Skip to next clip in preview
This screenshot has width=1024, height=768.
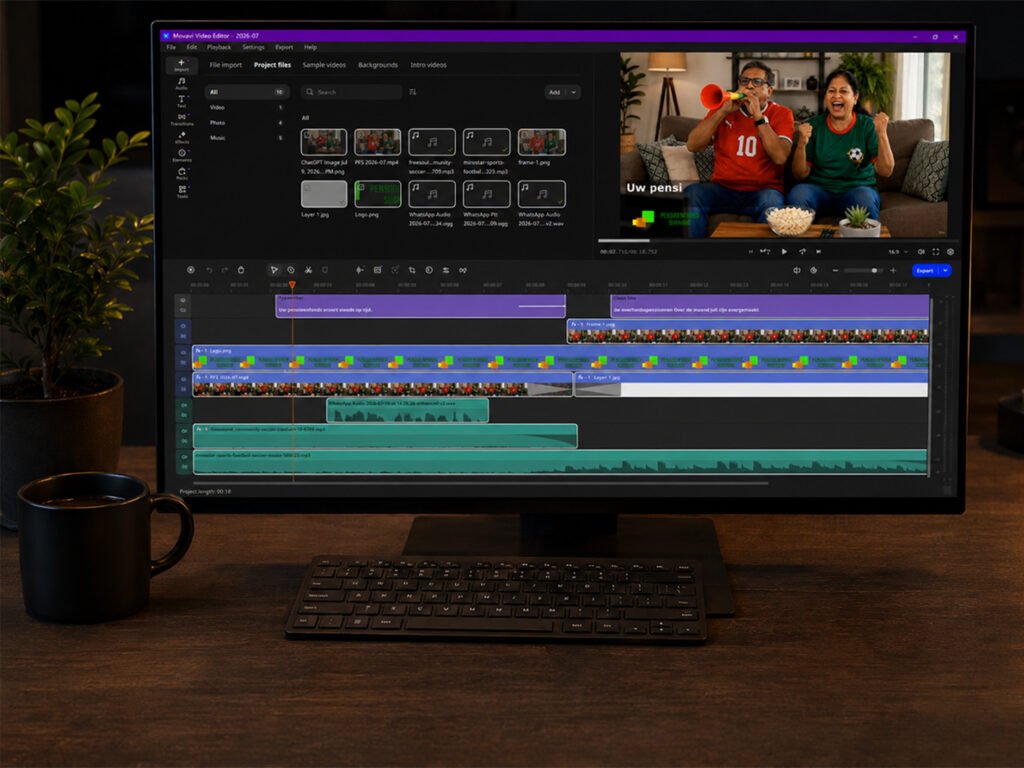click(x=818, y=251)
